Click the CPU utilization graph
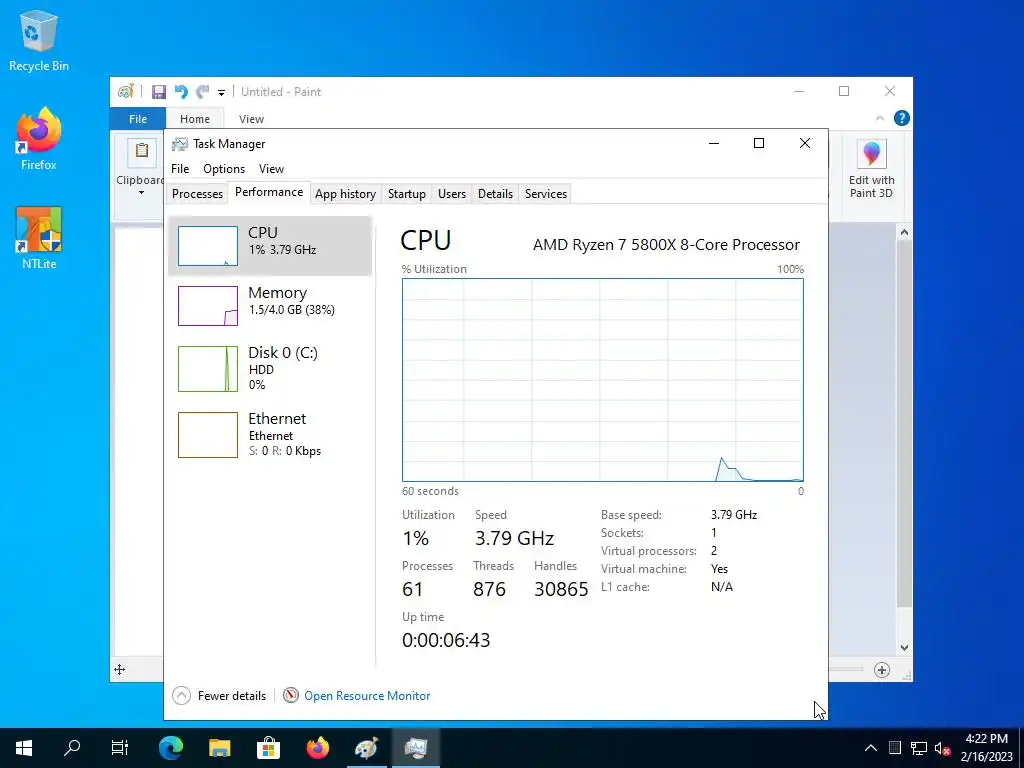Image resolution: width=1024 pixels, height=768 pixels. 603,380
